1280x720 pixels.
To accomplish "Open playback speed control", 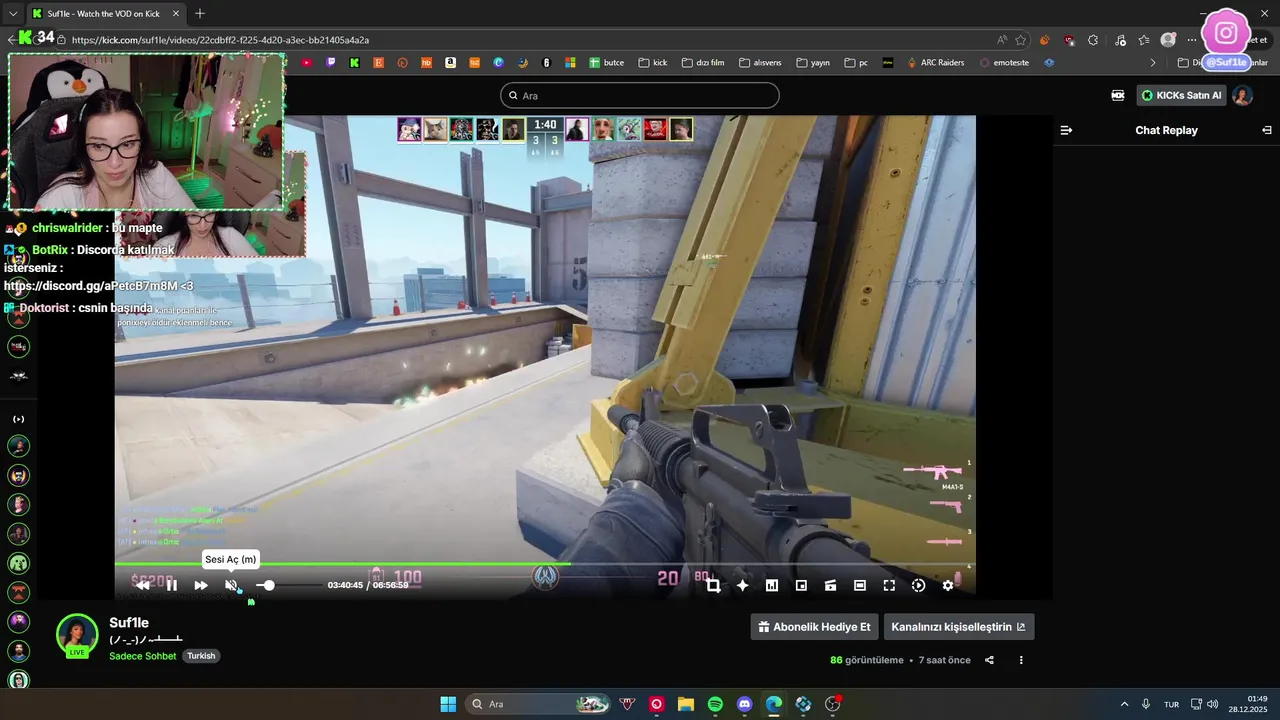I will 918,586.
